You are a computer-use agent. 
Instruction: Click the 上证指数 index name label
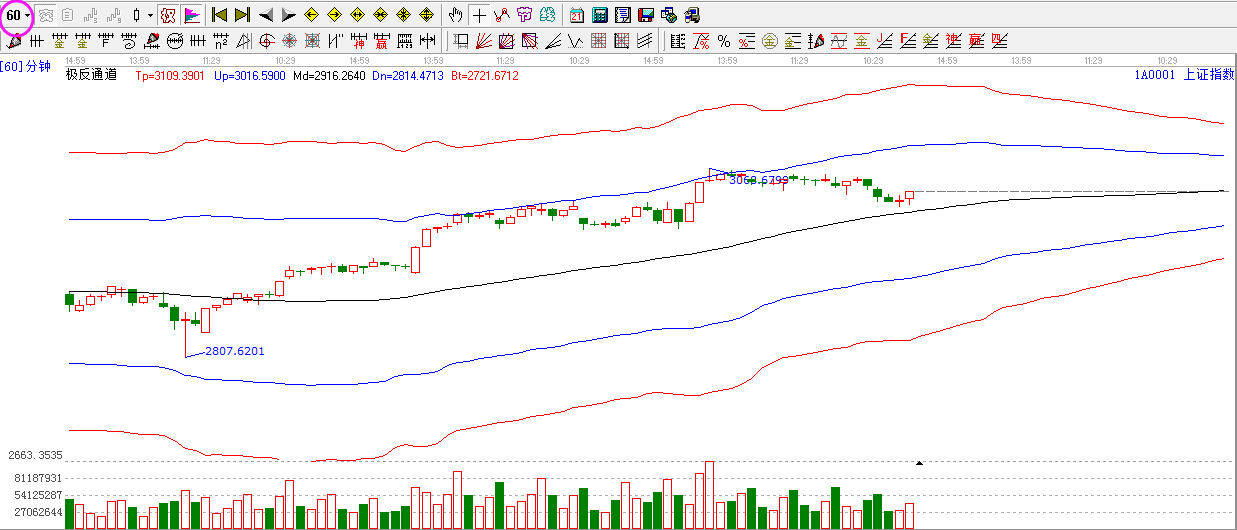pos(1208,74)
